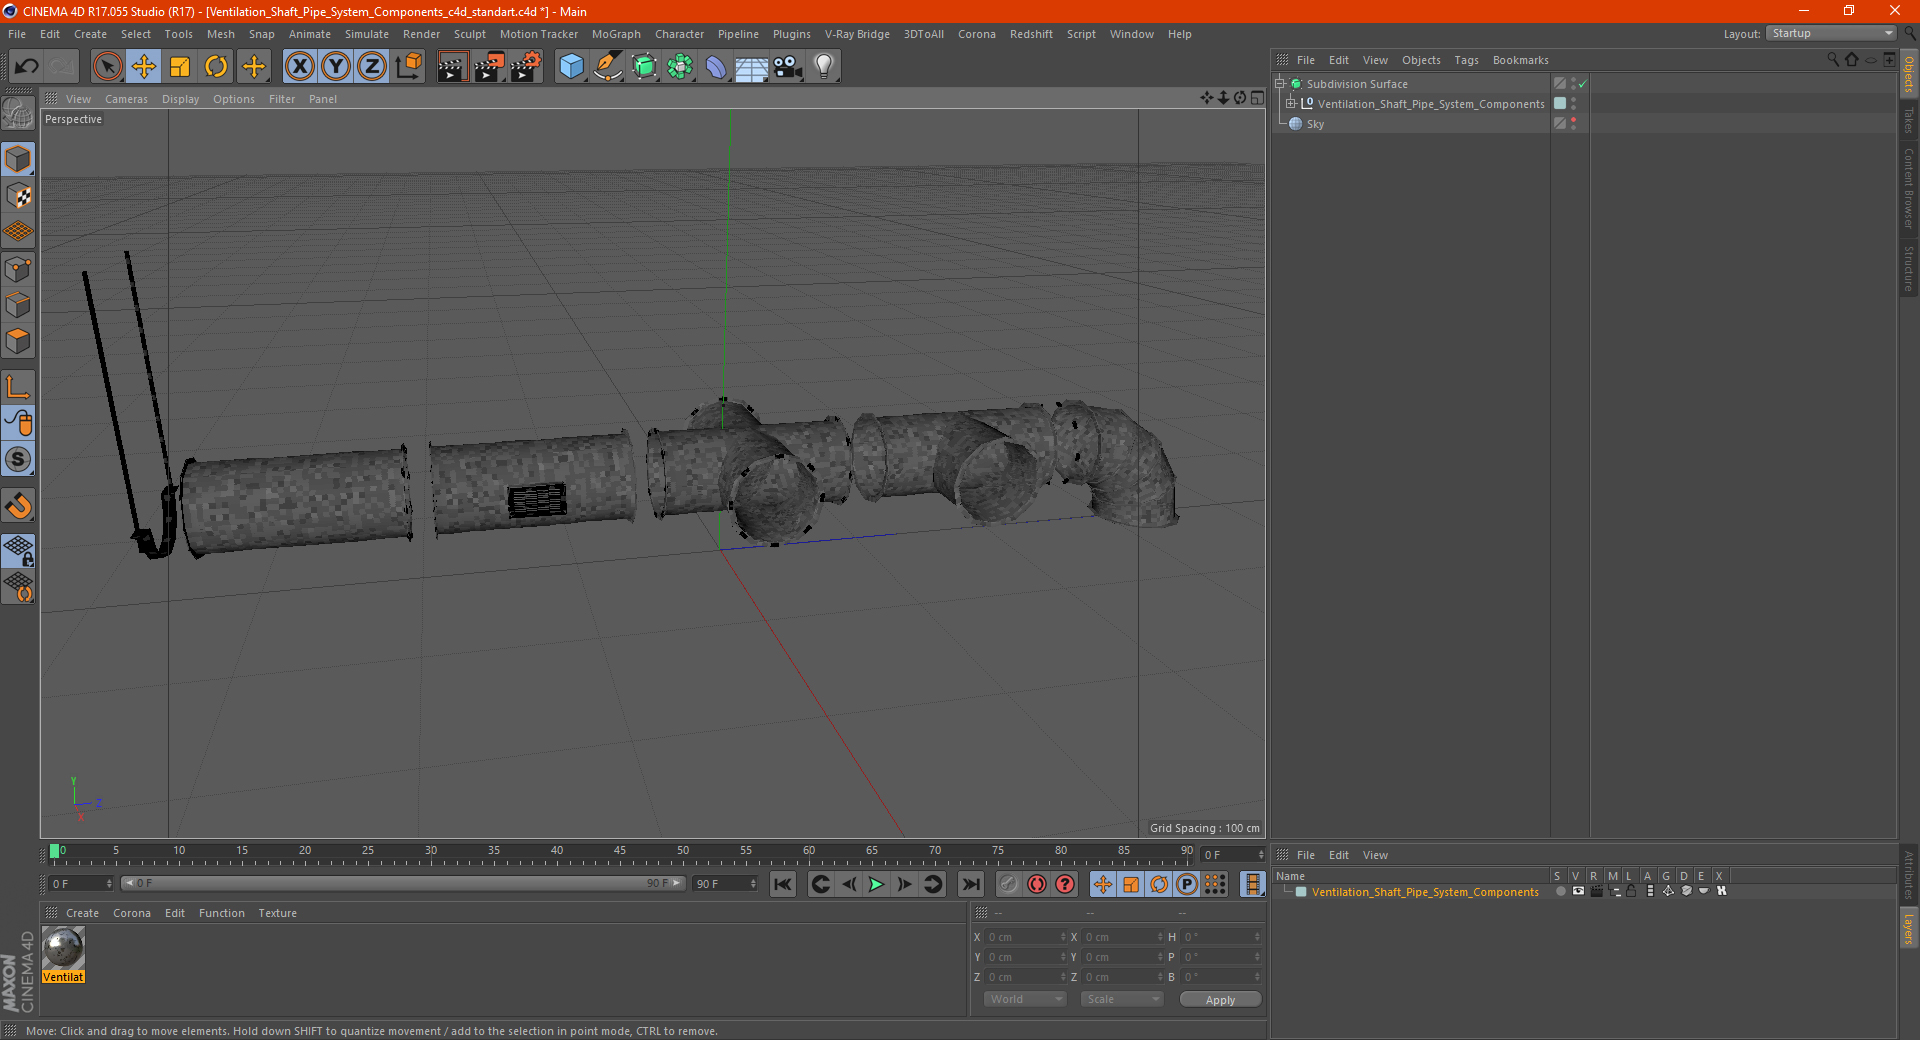Image resolution: width=1920 pixels, height=1040 pixels.
Task: Select the Move tool in top toolbar
Action: point(144,67)
